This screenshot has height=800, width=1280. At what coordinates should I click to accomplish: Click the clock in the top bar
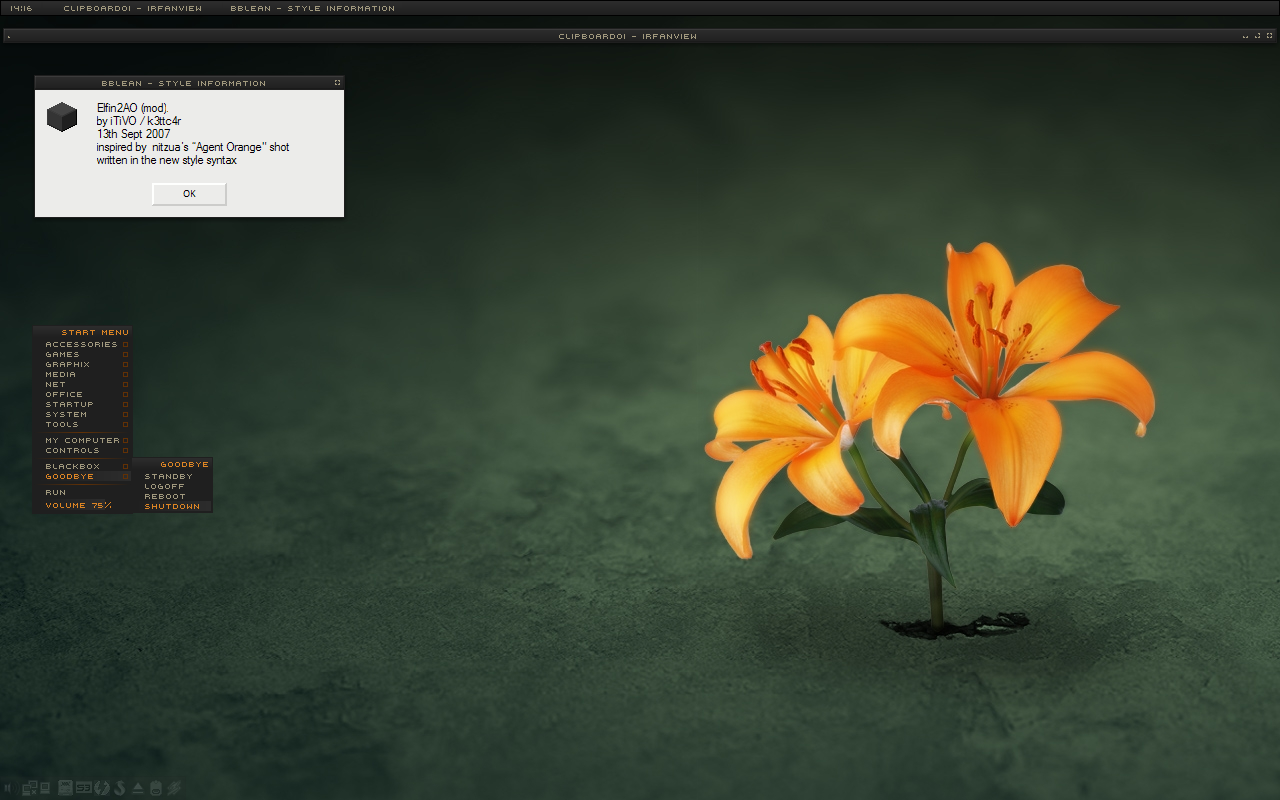click(21, 8)
